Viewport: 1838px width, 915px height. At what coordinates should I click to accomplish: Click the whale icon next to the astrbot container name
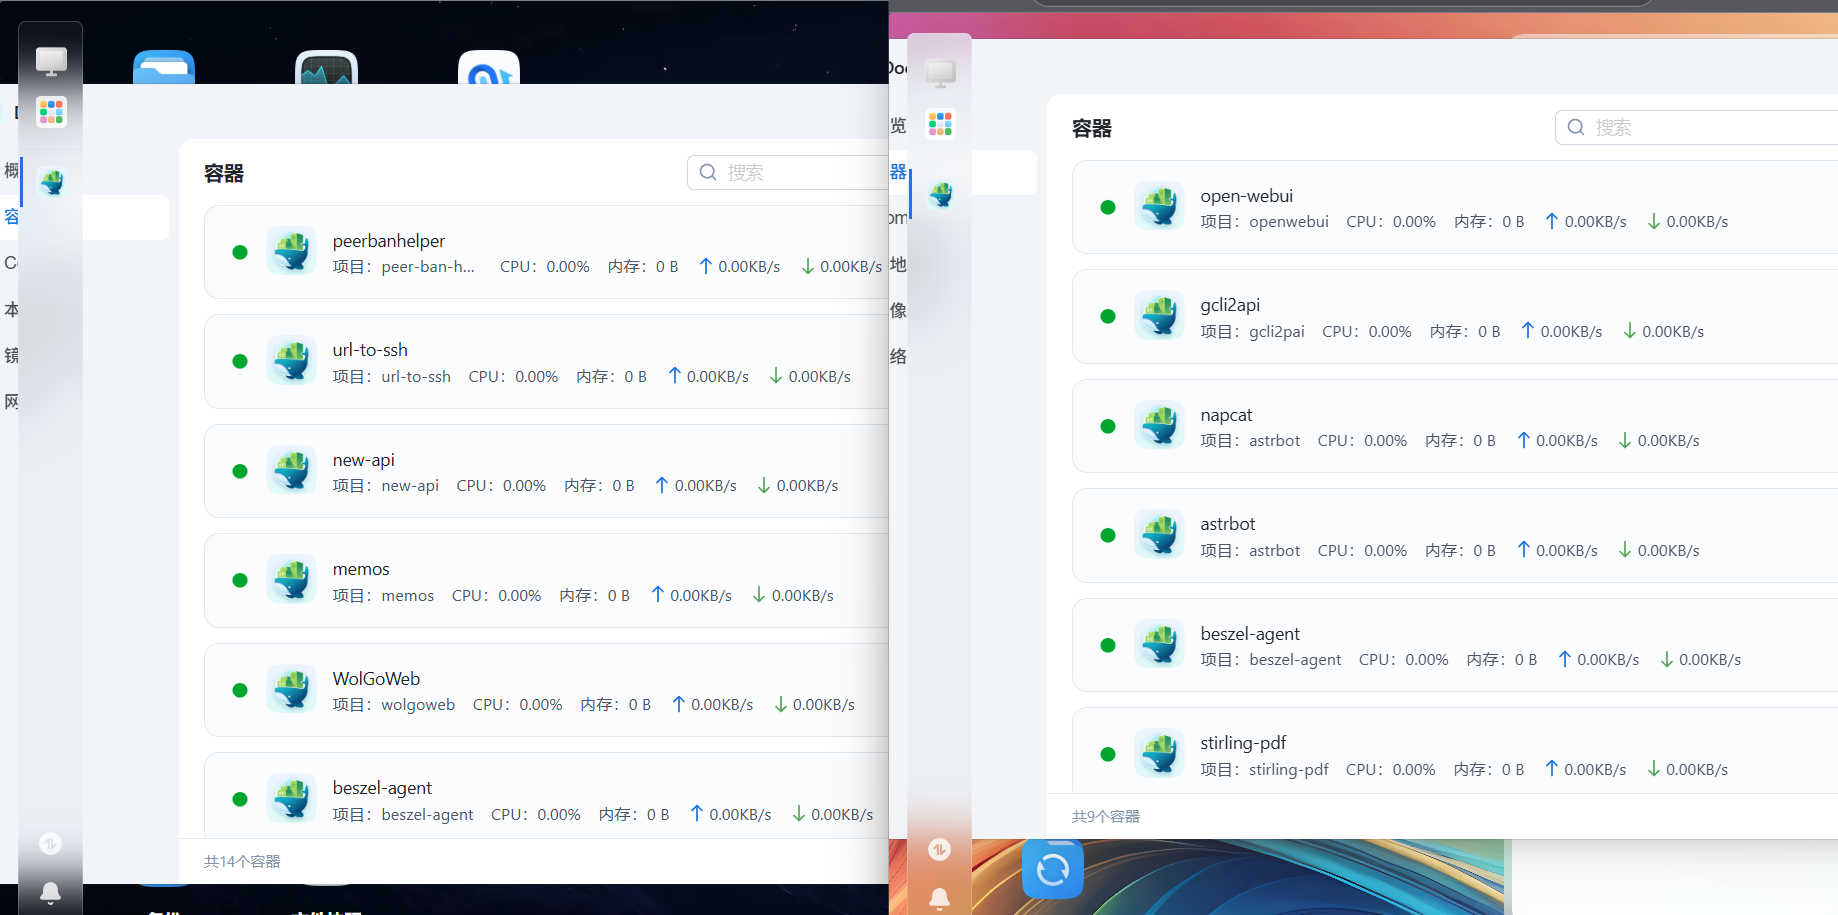pyautogui.click(x=1160, y=535)
